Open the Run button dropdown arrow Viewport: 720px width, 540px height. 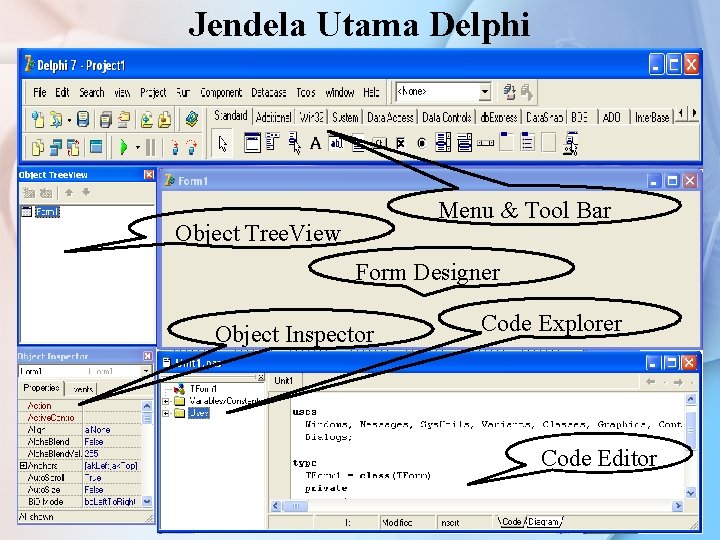tap(137, 148)
